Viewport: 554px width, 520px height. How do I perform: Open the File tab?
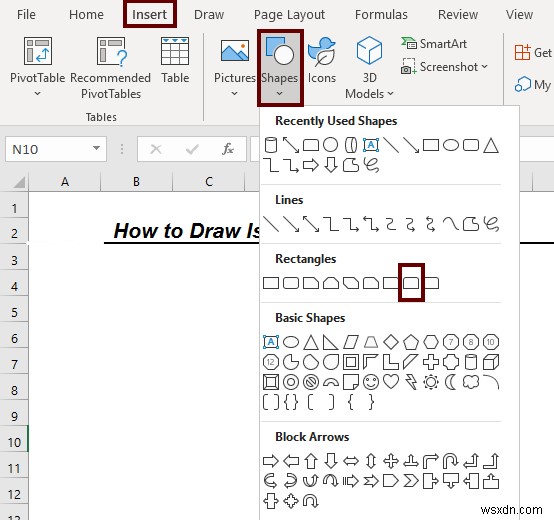26,14
